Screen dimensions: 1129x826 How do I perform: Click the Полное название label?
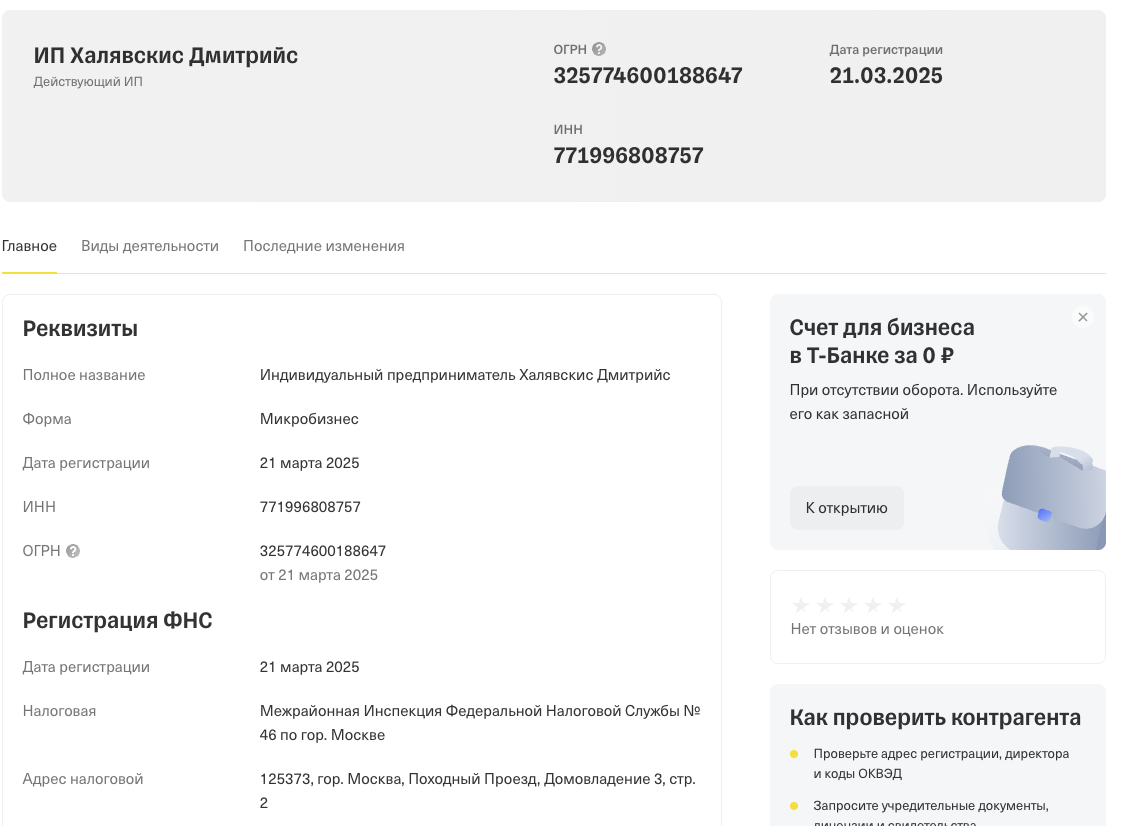pos(84,375)
